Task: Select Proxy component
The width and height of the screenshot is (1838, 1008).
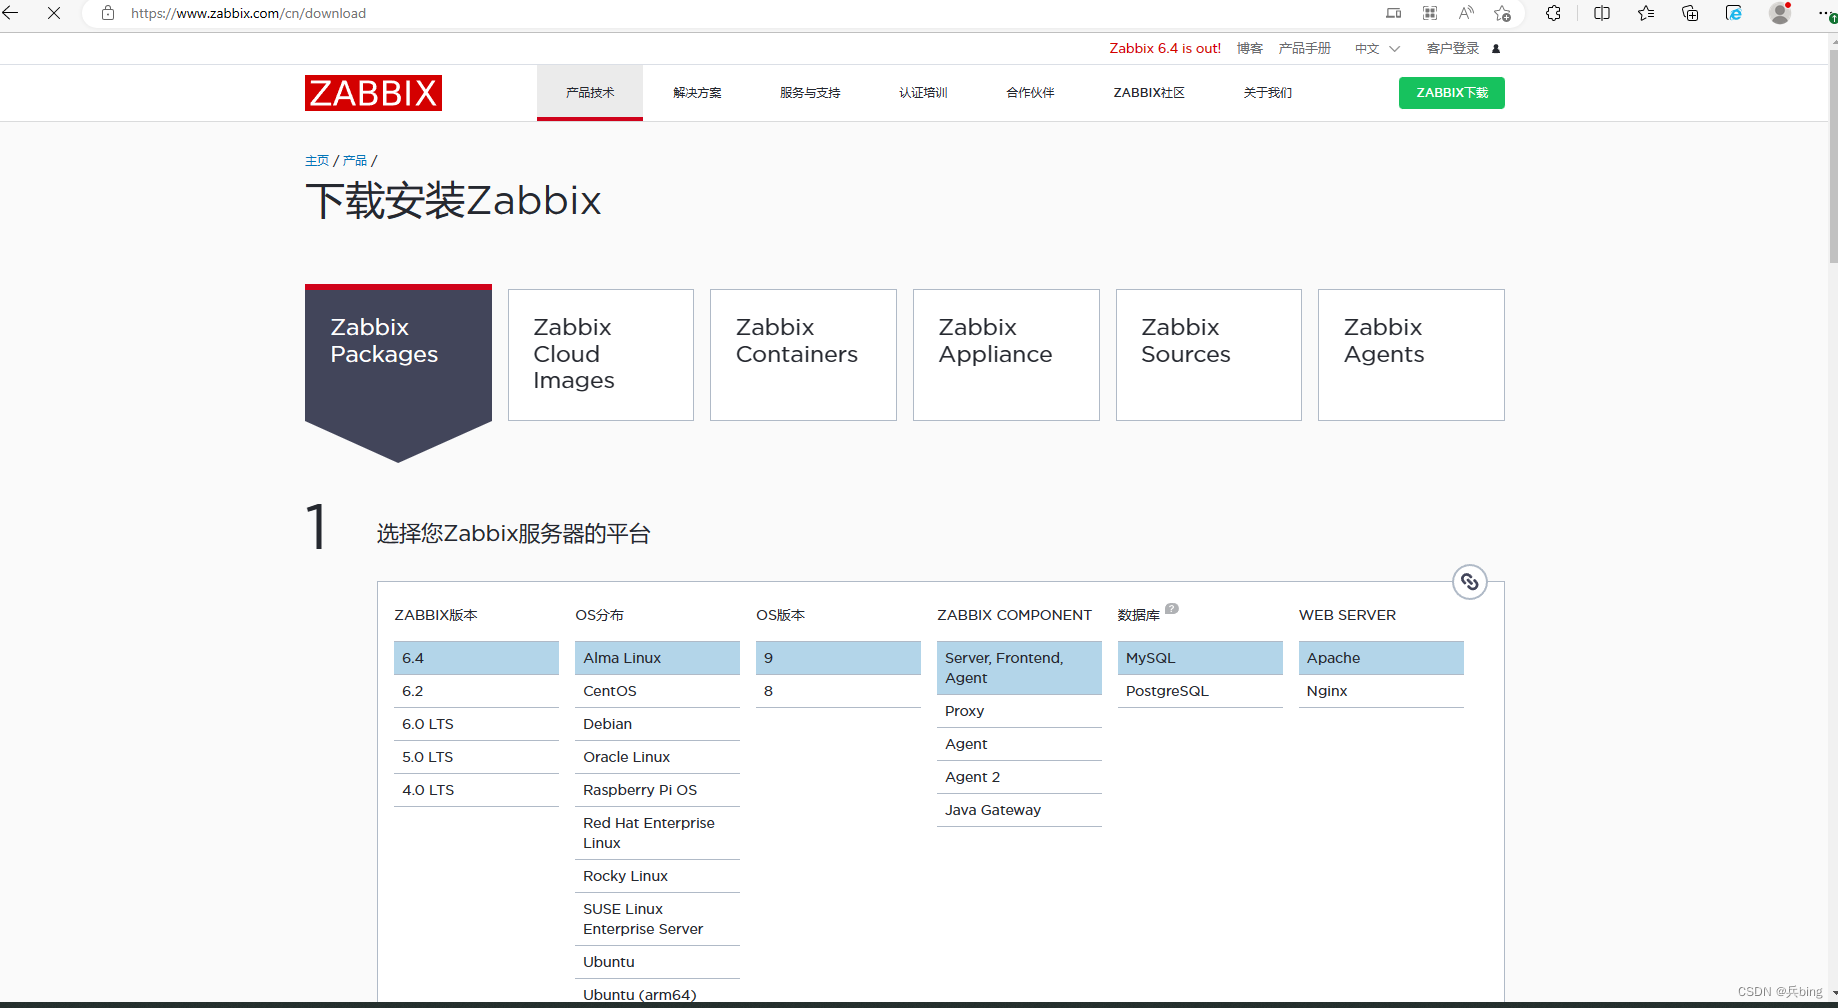Action: click(x=1019, y=711)
